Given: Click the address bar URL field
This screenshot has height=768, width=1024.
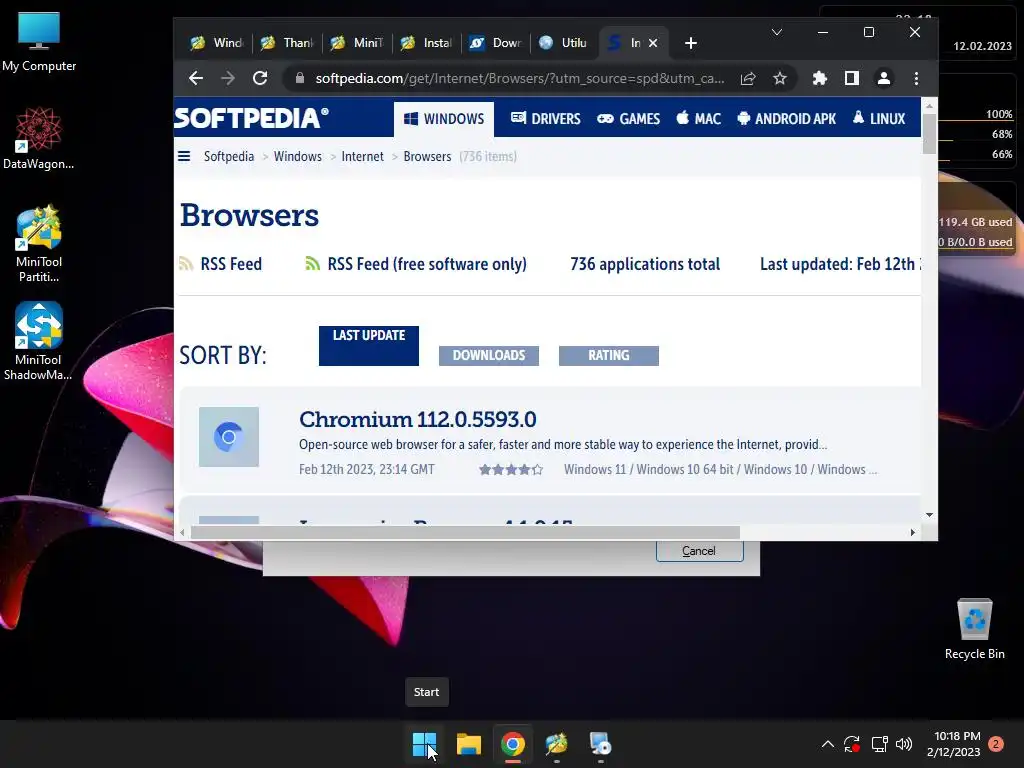Looking at the screenshot, I should [519, 78].
